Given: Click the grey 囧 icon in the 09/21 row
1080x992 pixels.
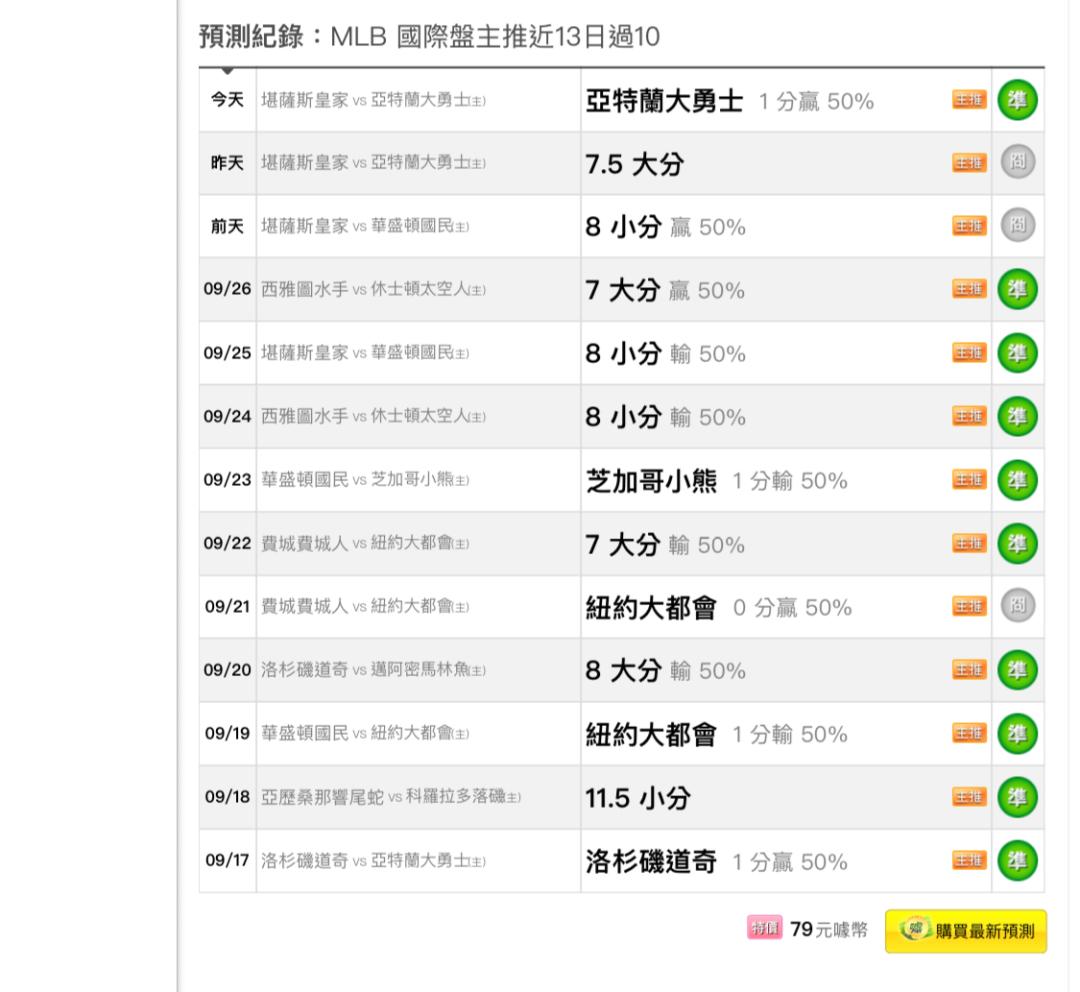Looking at the screenshot, I should [1017, 606].
